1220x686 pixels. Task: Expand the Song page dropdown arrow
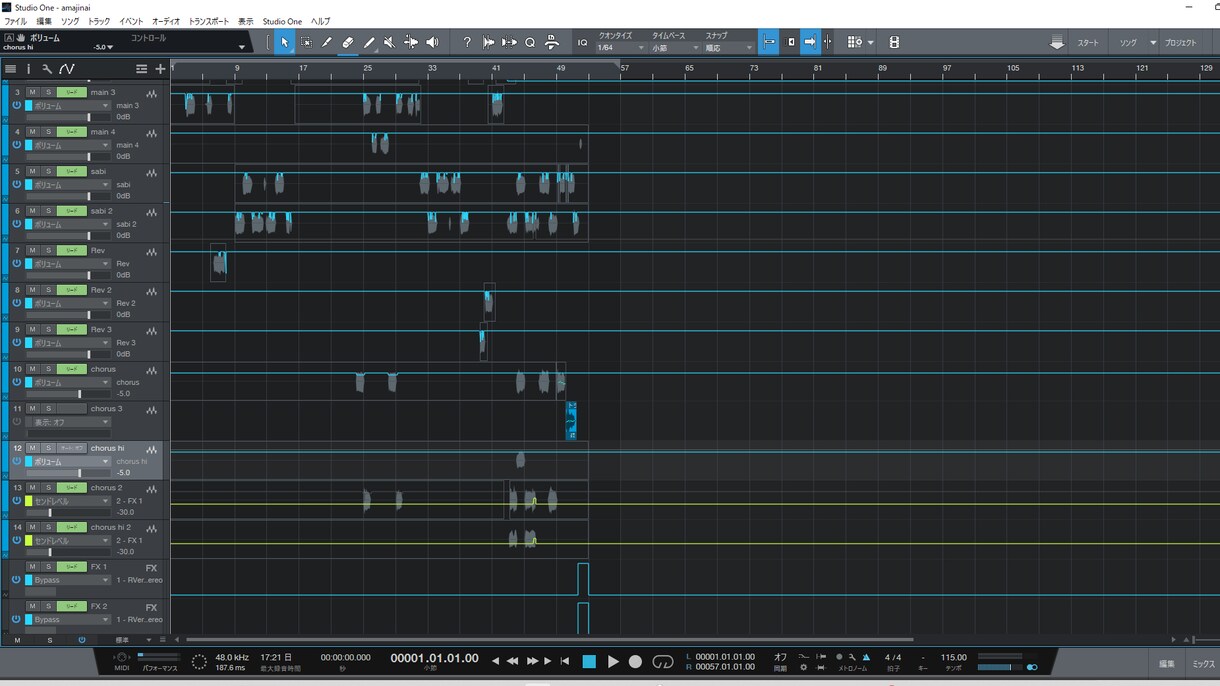(x=1152, y=43)
